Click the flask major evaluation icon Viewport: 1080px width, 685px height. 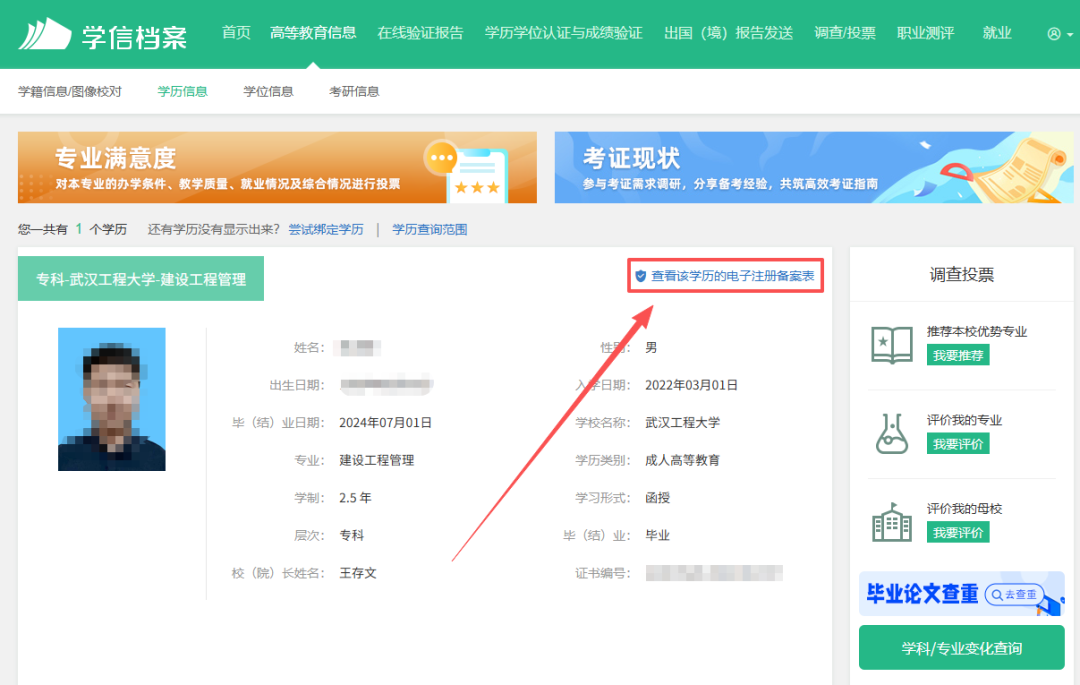892,433
